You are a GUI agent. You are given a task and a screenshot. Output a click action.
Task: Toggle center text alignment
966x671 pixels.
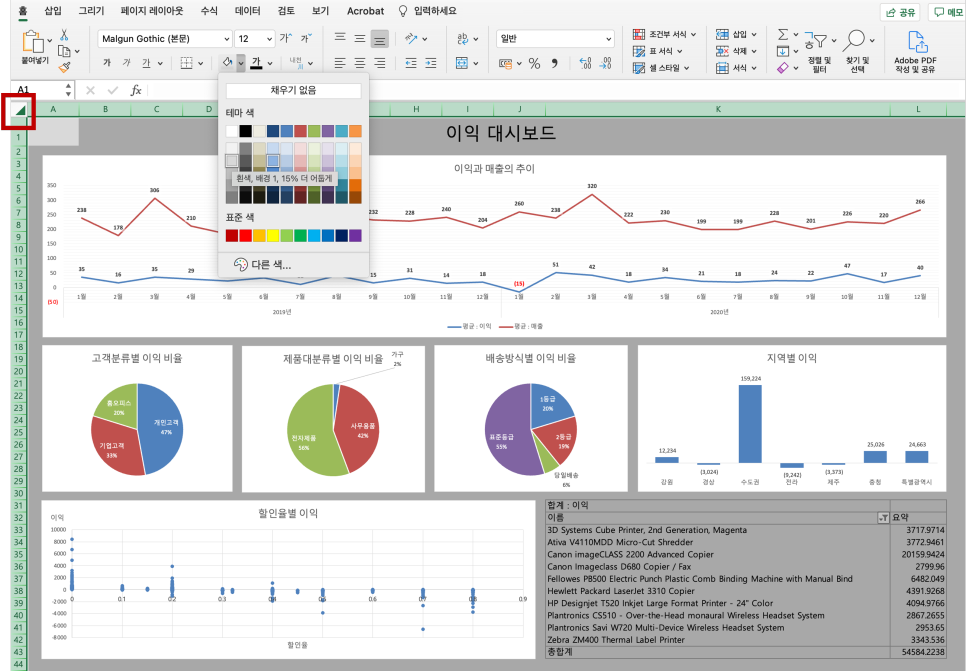pyautogui.click(x=360, y=62)
